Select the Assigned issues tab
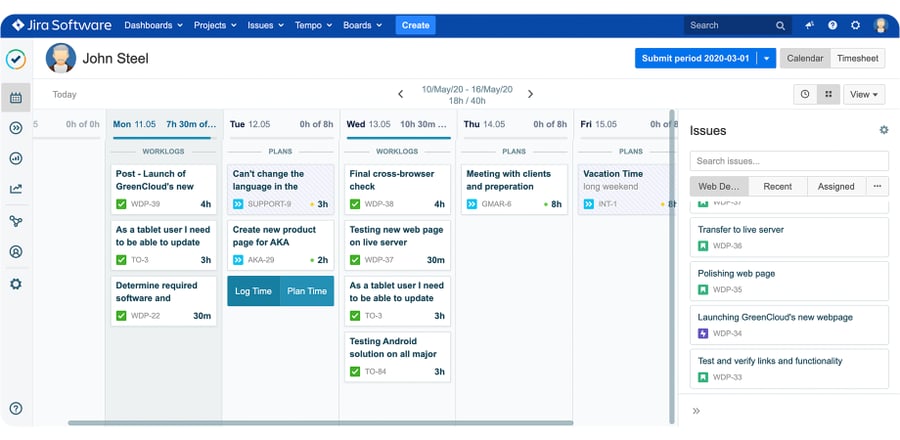The image size is (900, 440). click(836, 186)
